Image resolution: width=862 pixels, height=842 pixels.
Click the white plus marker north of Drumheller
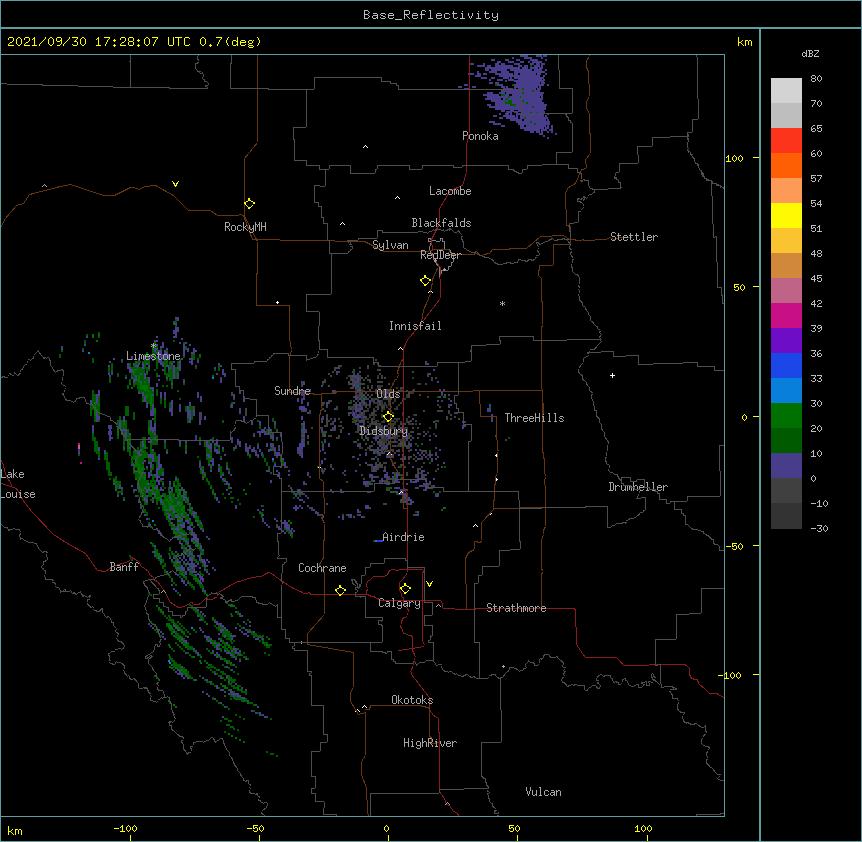612,375
